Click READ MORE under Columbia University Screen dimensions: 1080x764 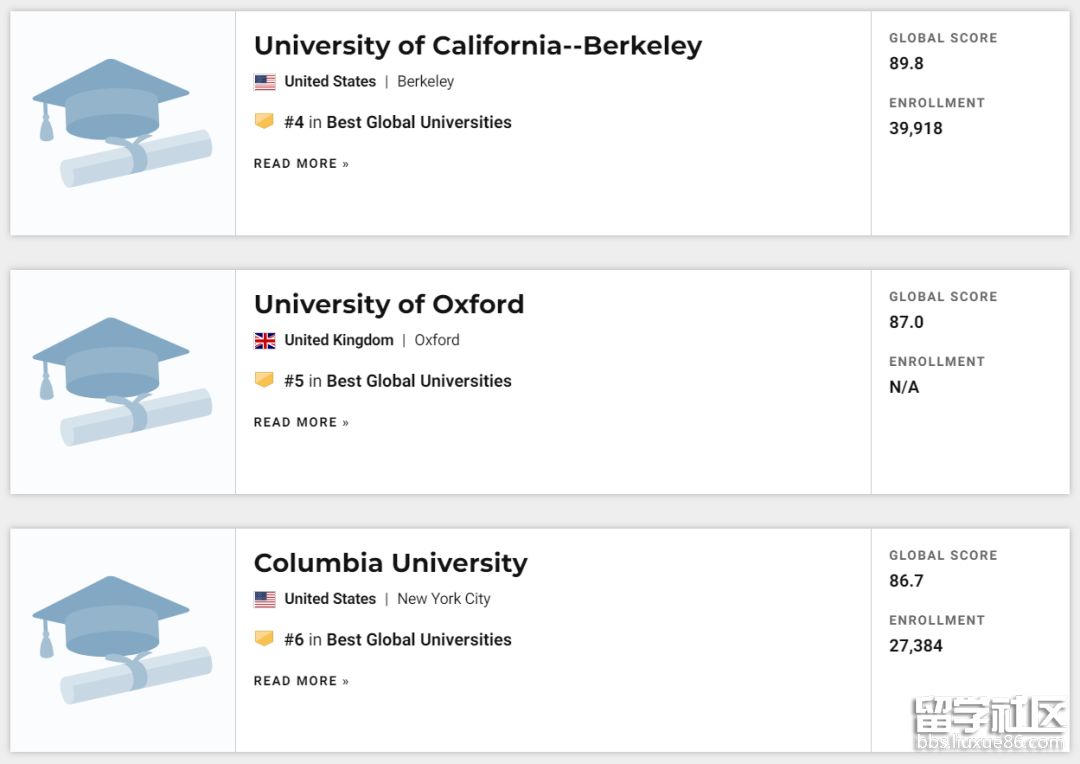tap(301, 681)
